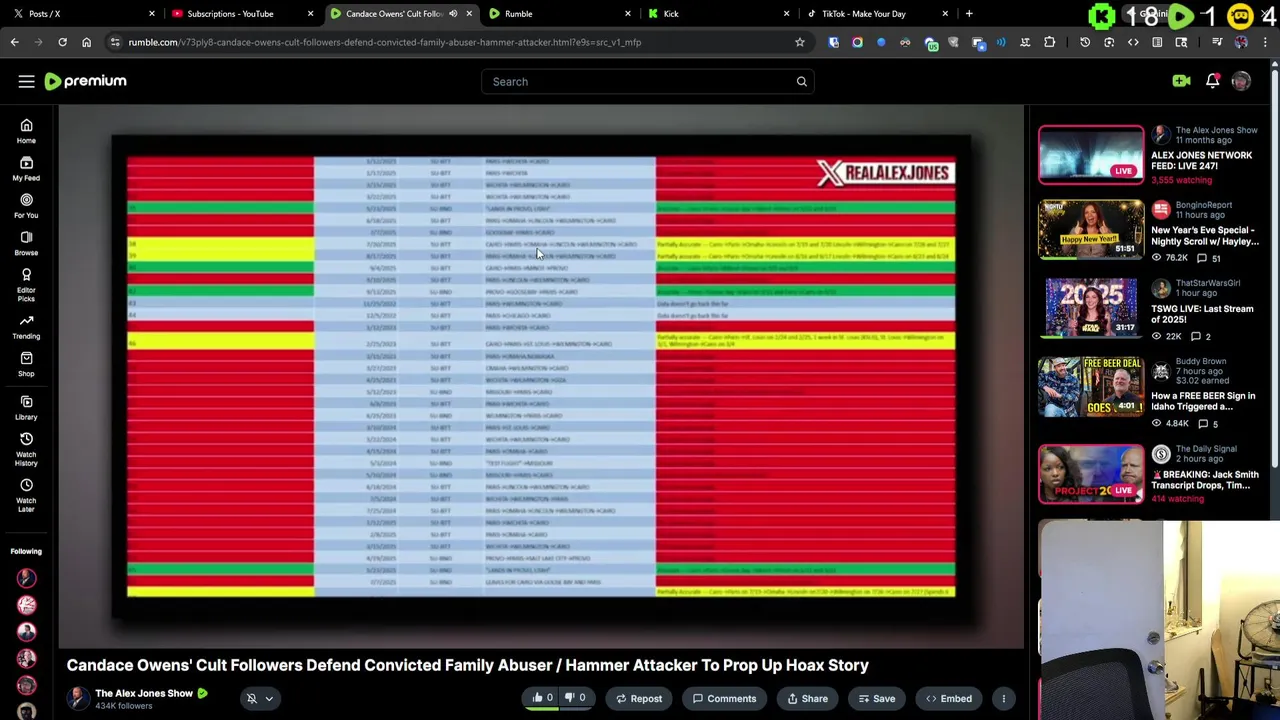Click the browser home button

86,42
